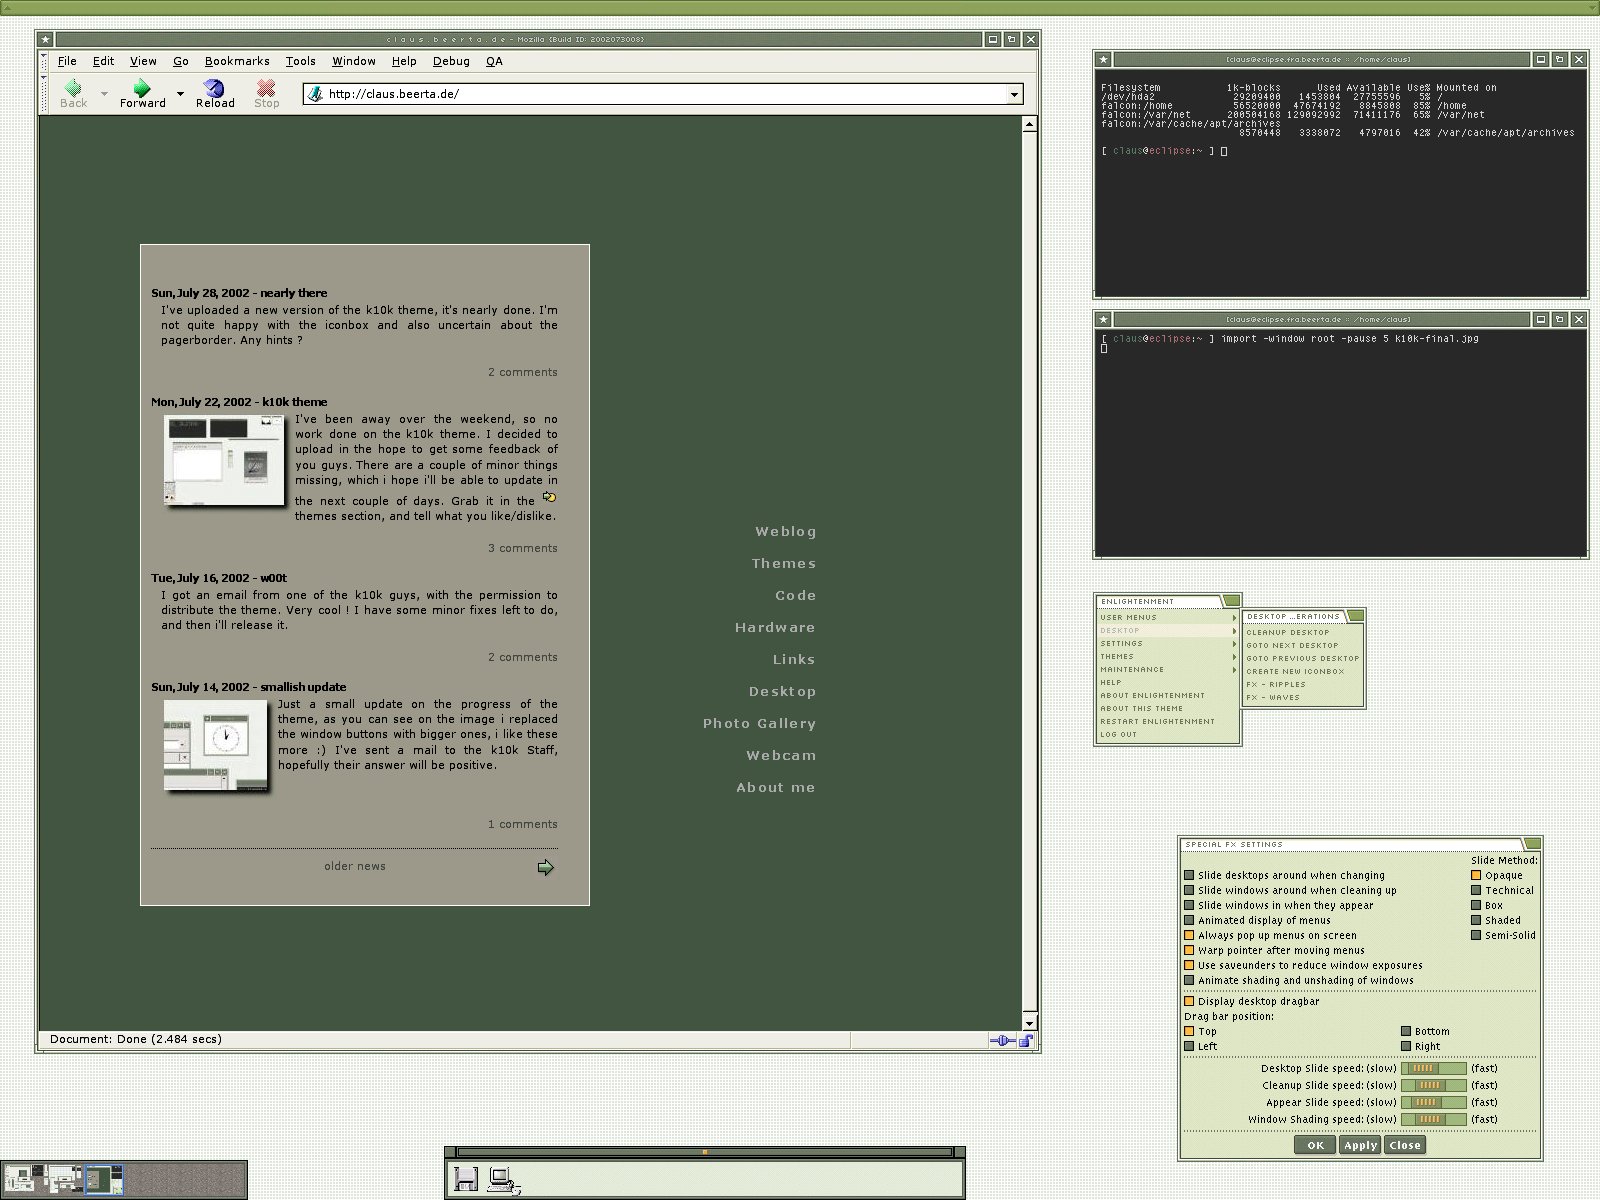
Task: Open the Tools menu in Mozilla
Action: pyautogui.click(x=300, y=61)
